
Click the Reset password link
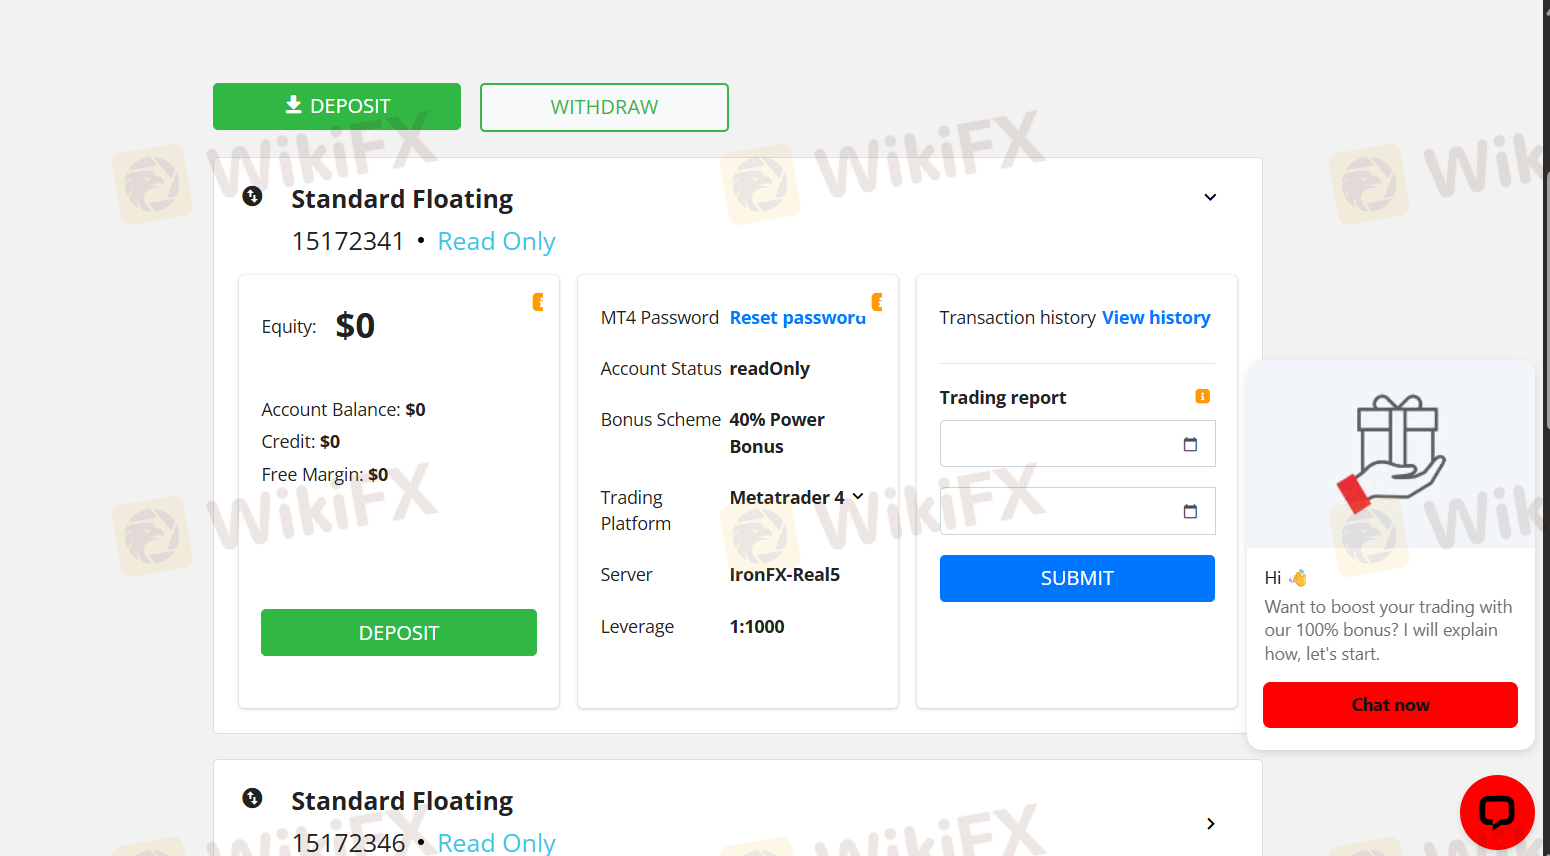[798, 317]
